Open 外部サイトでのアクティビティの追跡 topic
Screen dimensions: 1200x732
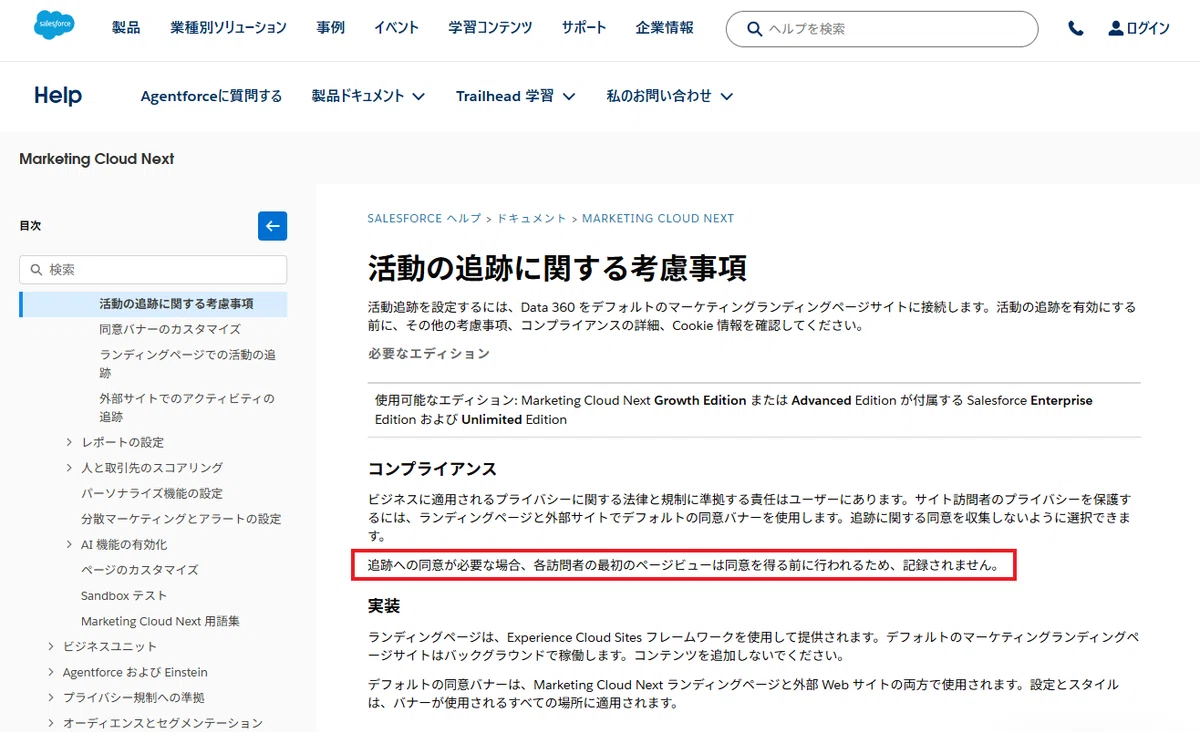tap(187, 408)
